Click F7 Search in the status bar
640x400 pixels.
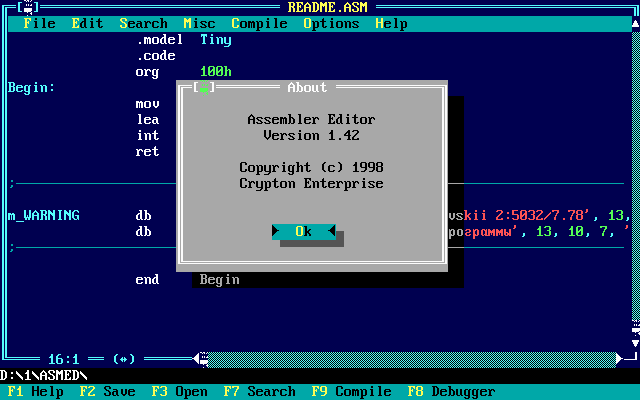(x=259, y=391)
